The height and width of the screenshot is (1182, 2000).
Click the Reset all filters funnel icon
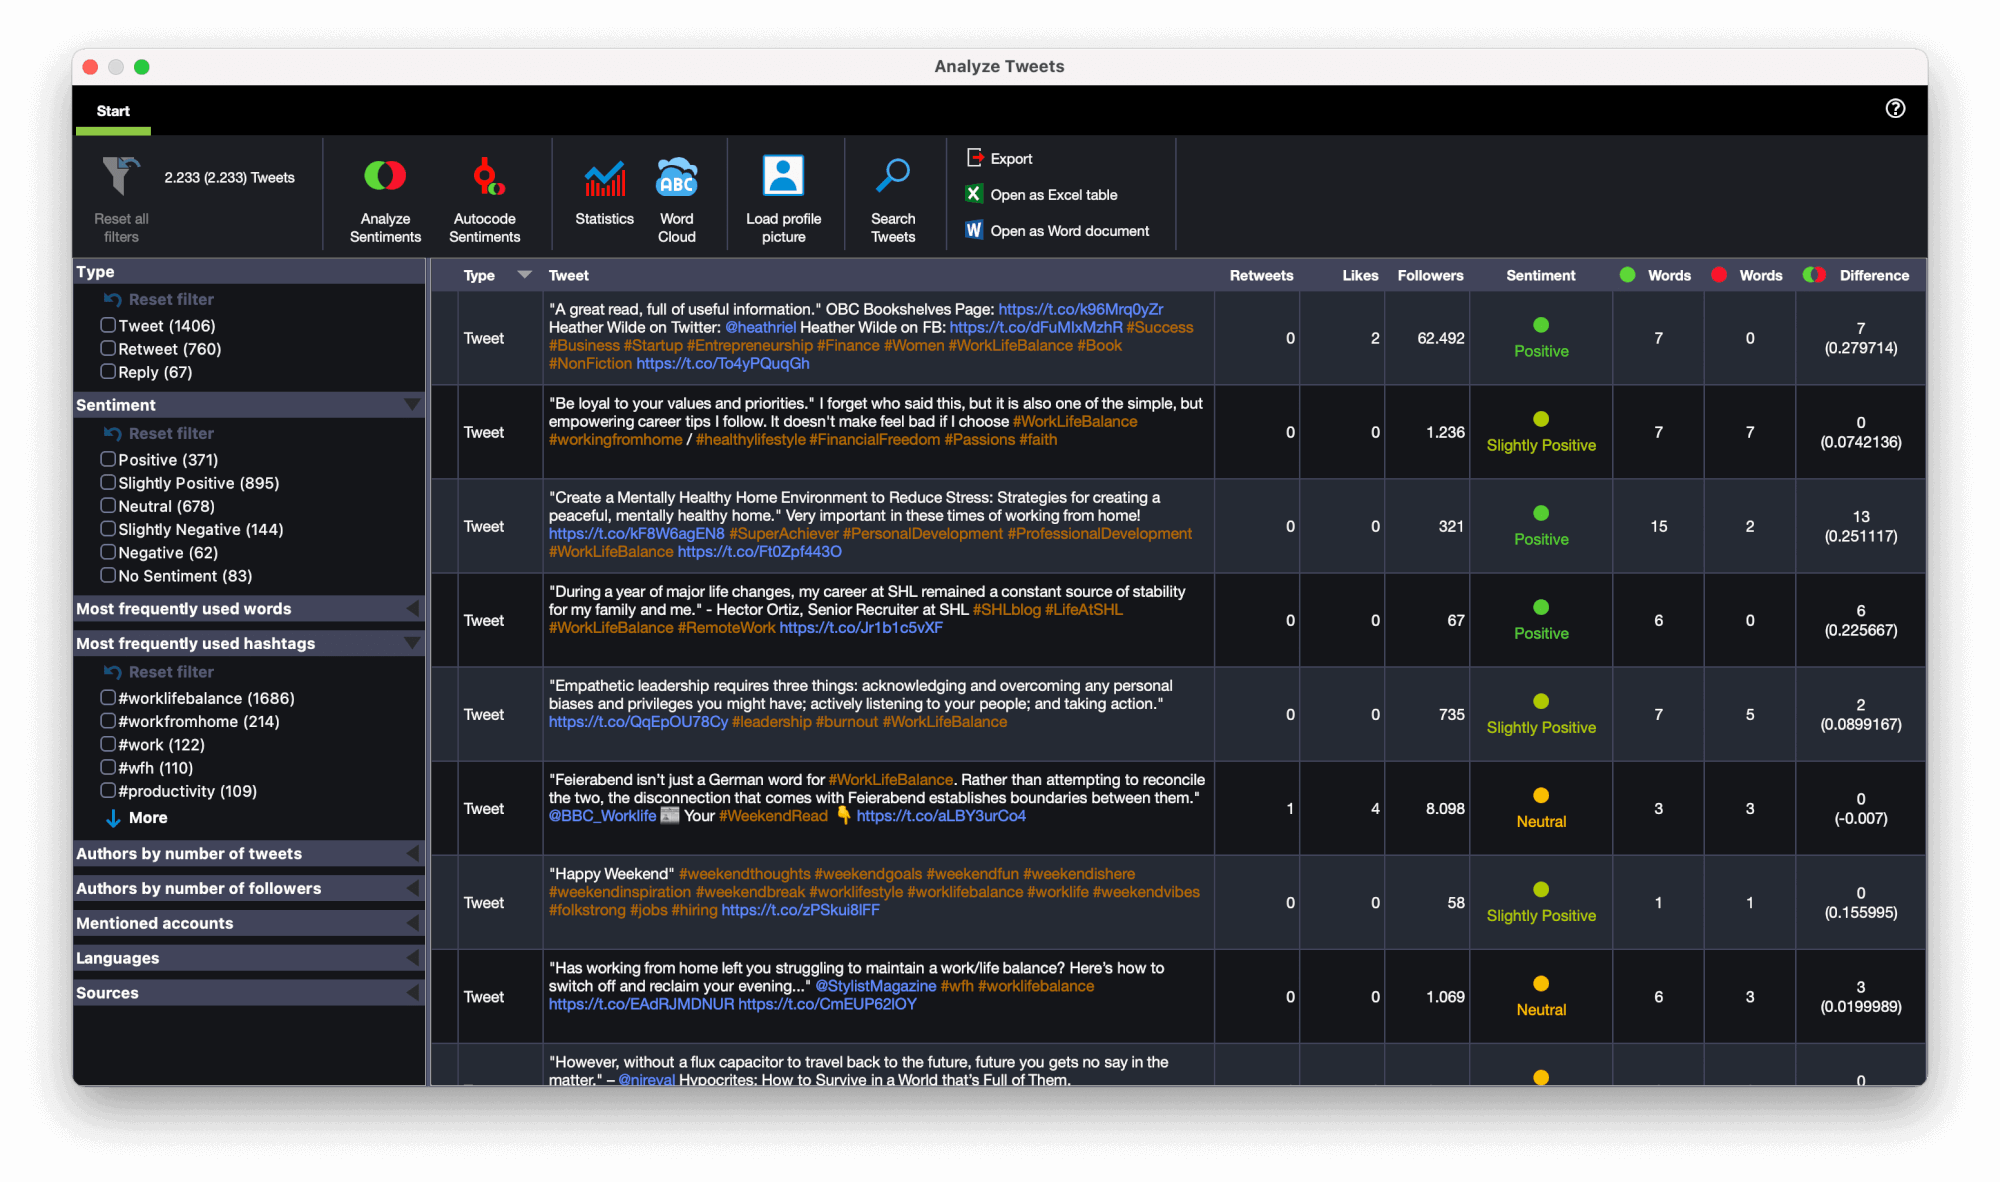pos(120,176)
